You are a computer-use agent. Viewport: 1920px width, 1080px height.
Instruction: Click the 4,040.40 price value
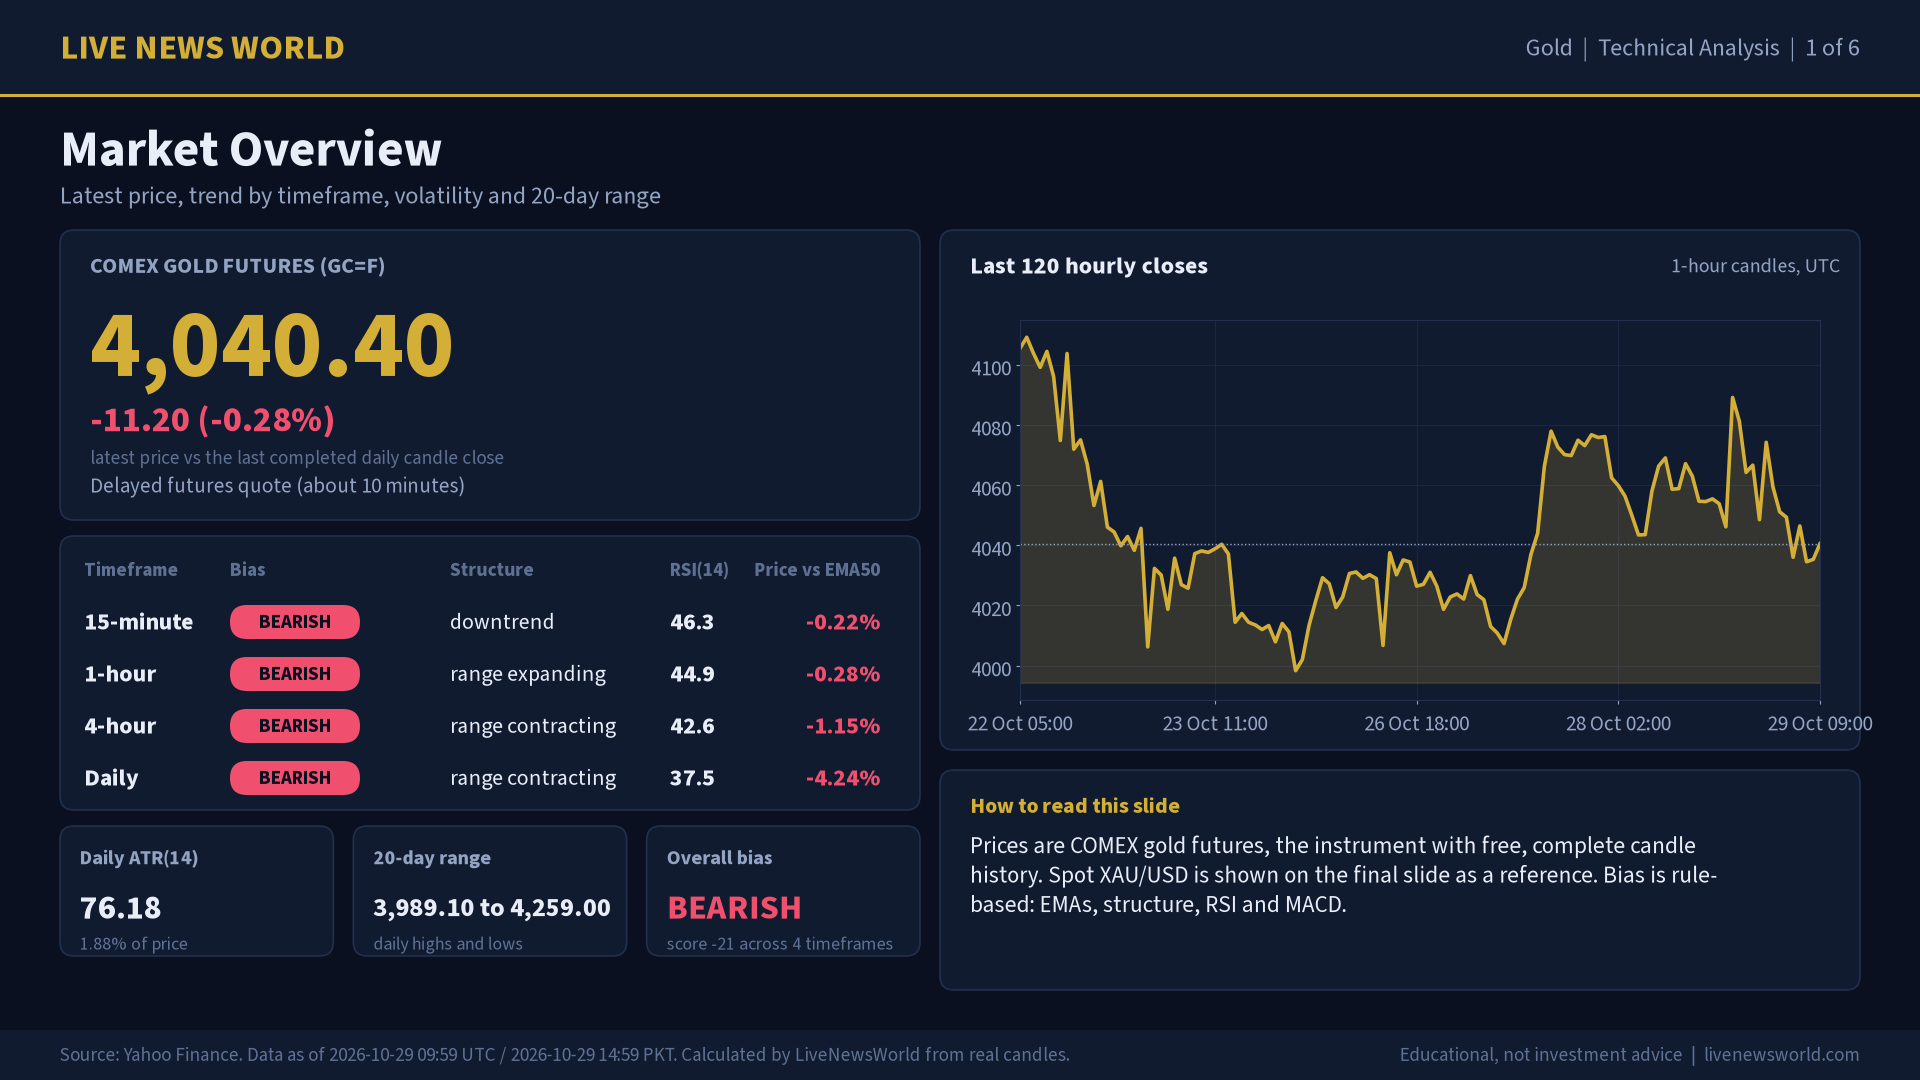click(x=271, y=346)
